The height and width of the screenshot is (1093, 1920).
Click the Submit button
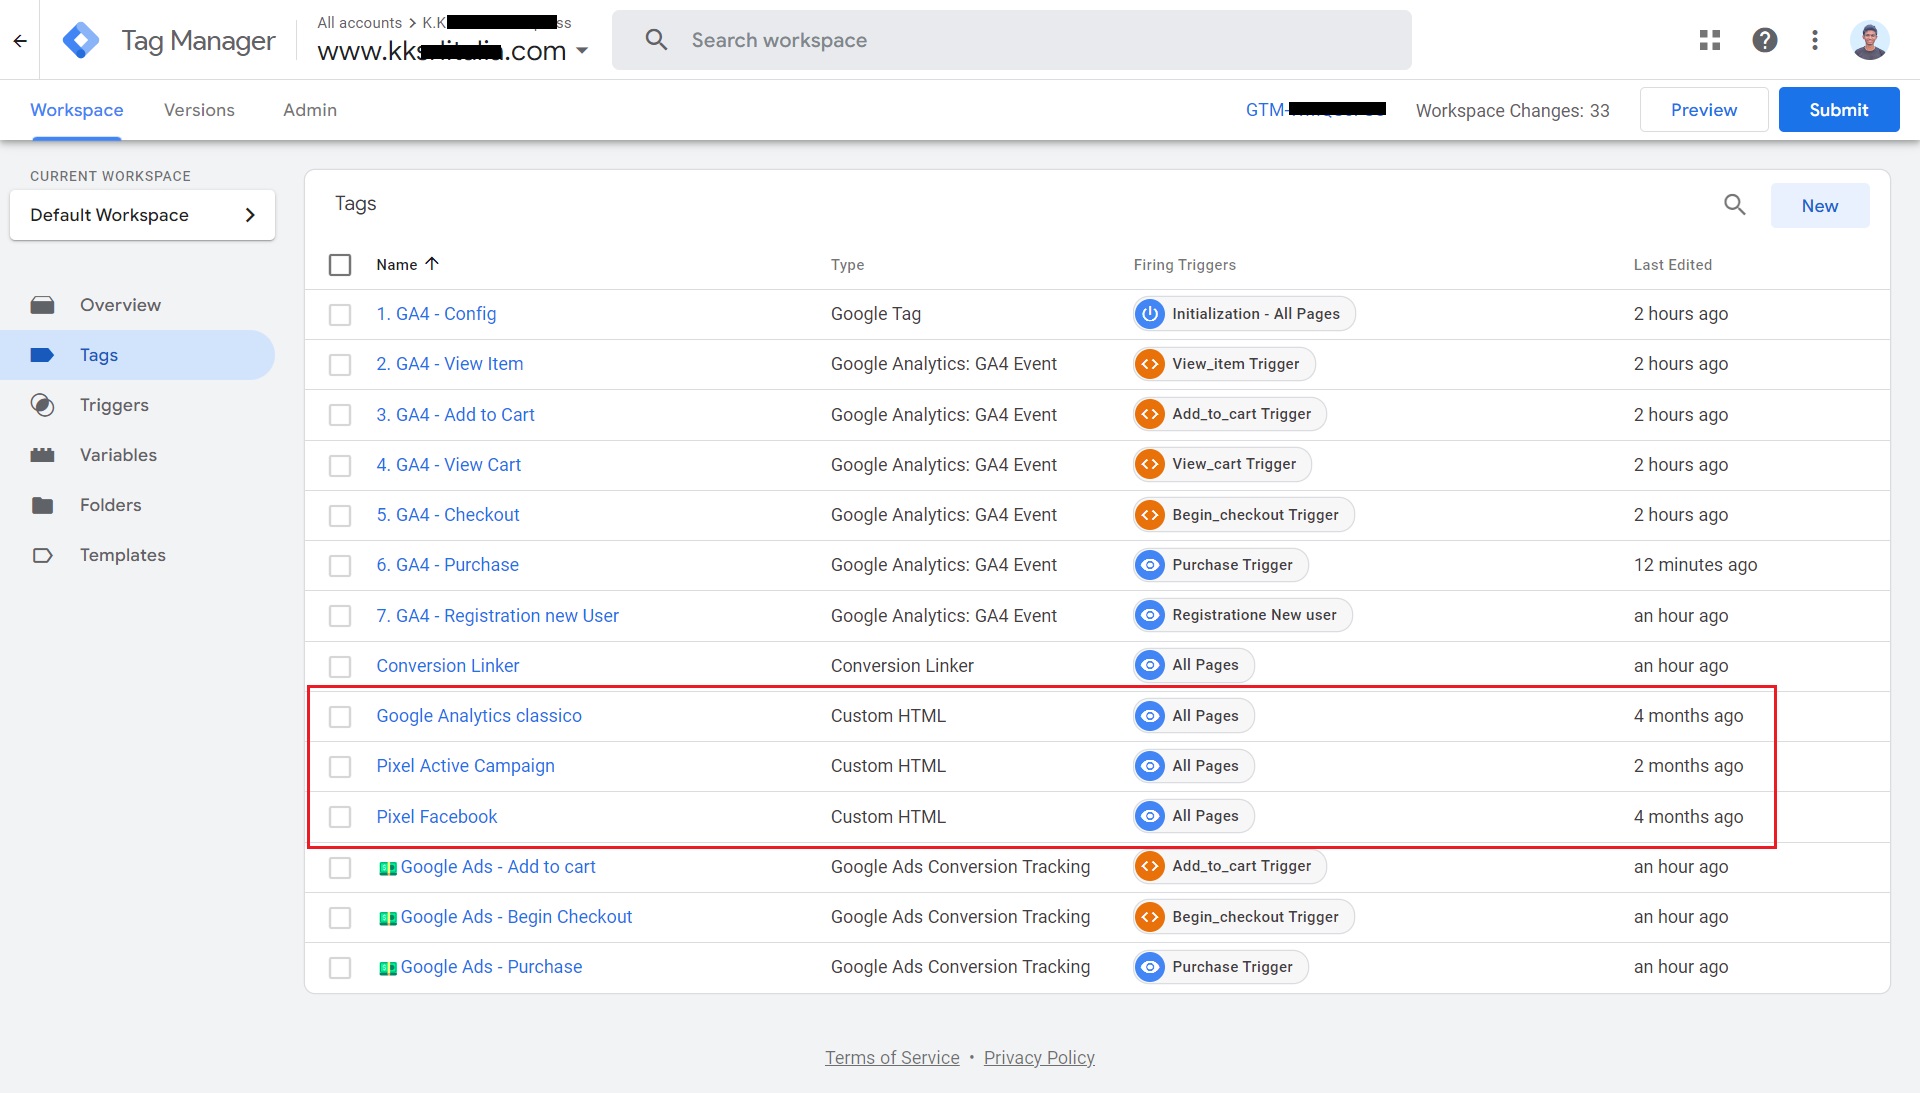[x=1839, y=110]
